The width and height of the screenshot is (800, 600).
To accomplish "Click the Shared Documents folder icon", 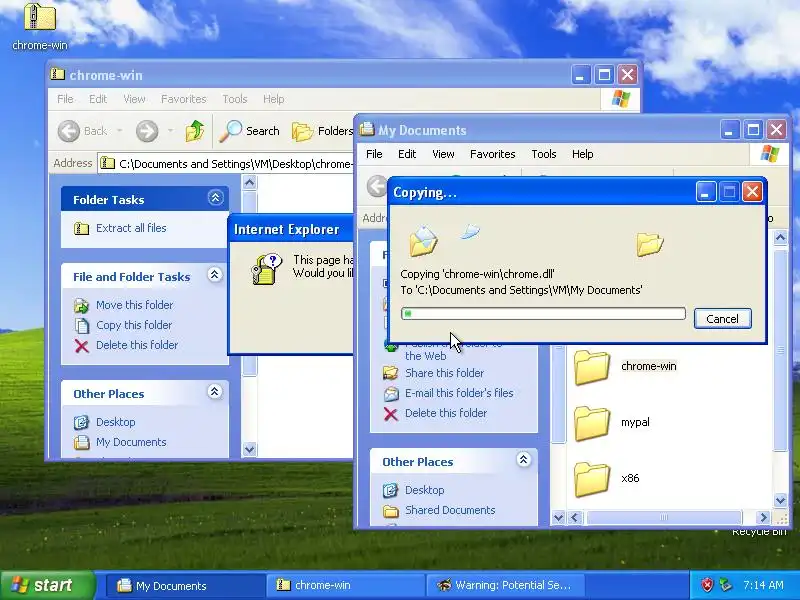I will pyautogui.click(x=391, y=511).
